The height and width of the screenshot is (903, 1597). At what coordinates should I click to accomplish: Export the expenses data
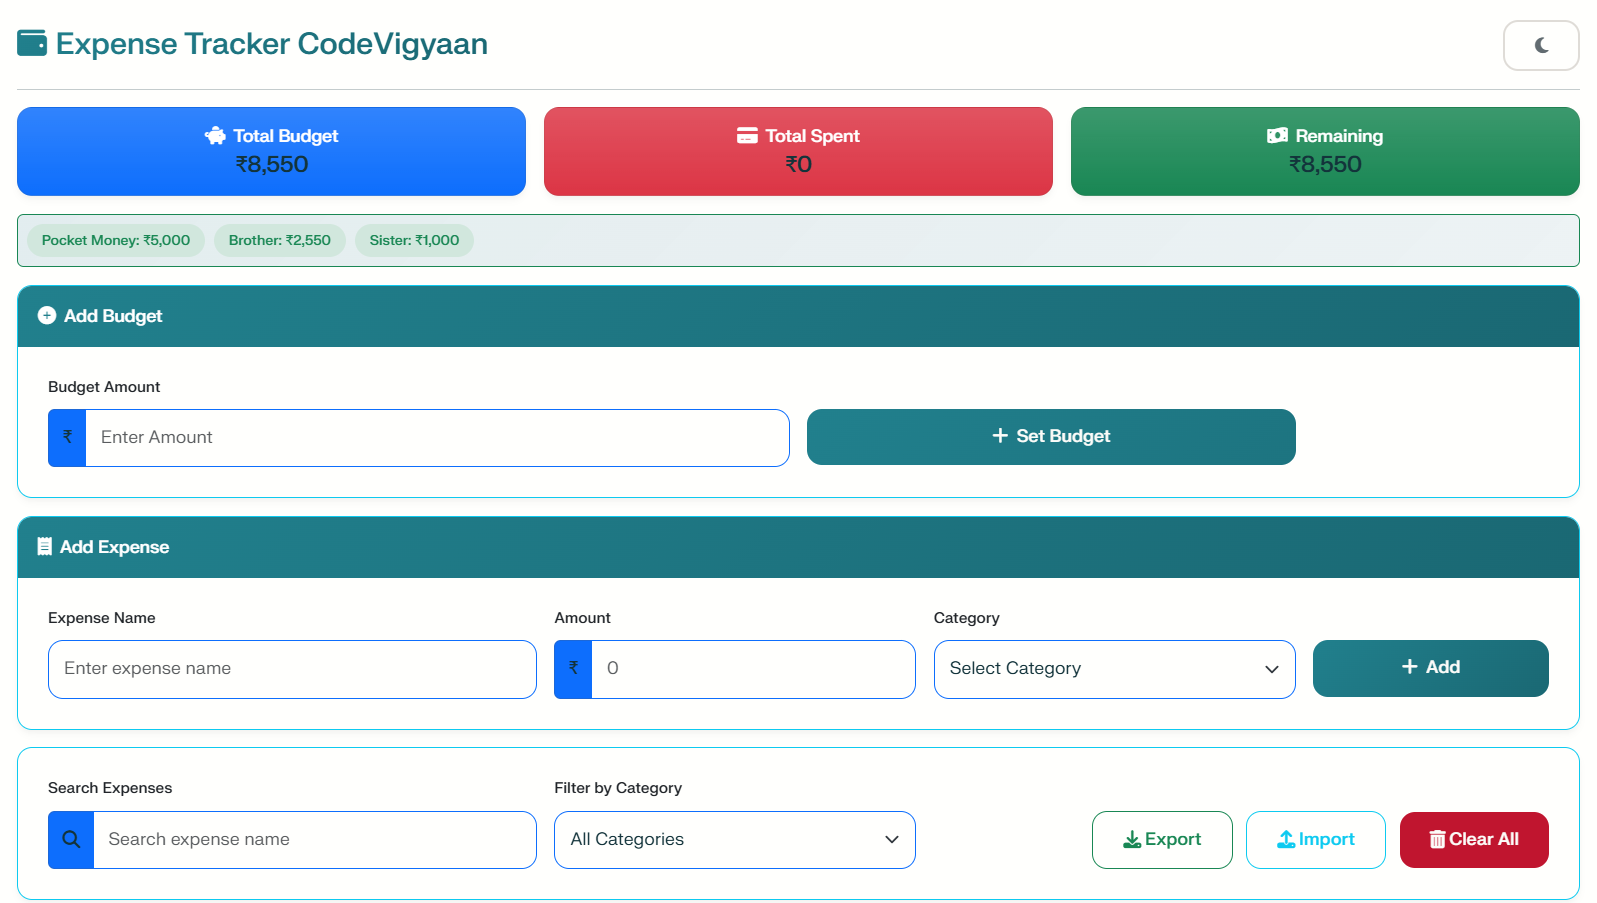click(1161, 840)
